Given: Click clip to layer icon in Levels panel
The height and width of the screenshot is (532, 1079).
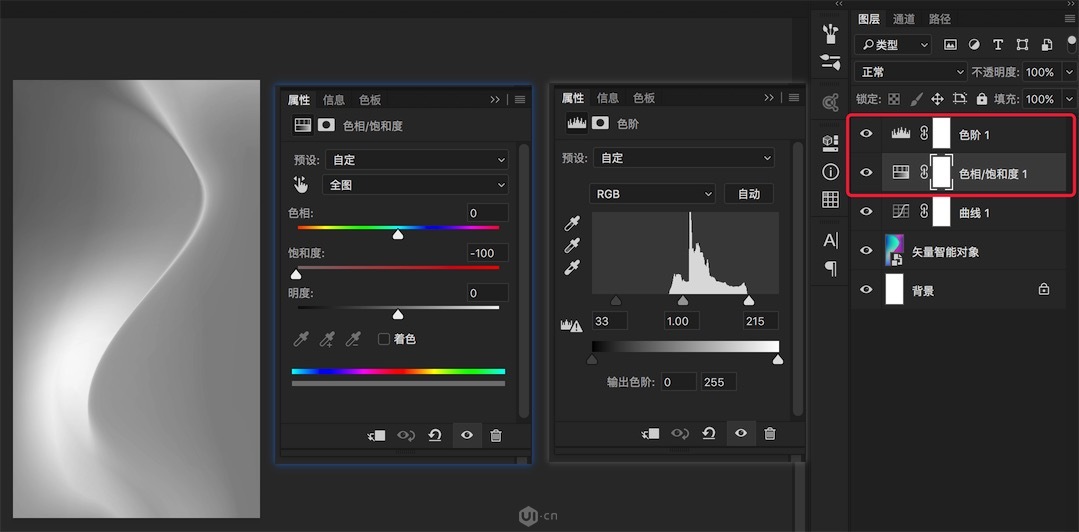Looking at the screenshot, I should (x=650, y=433).
